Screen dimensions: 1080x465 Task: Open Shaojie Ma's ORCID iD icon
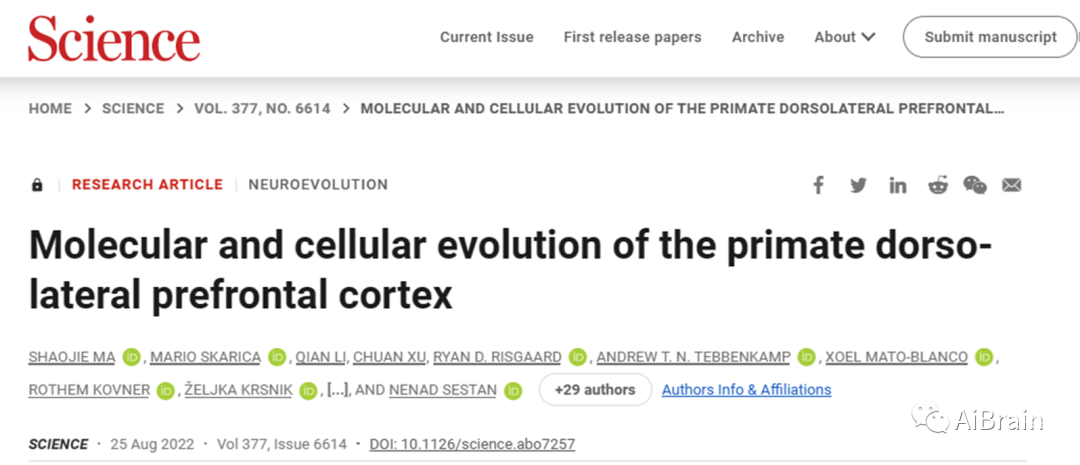132,357
